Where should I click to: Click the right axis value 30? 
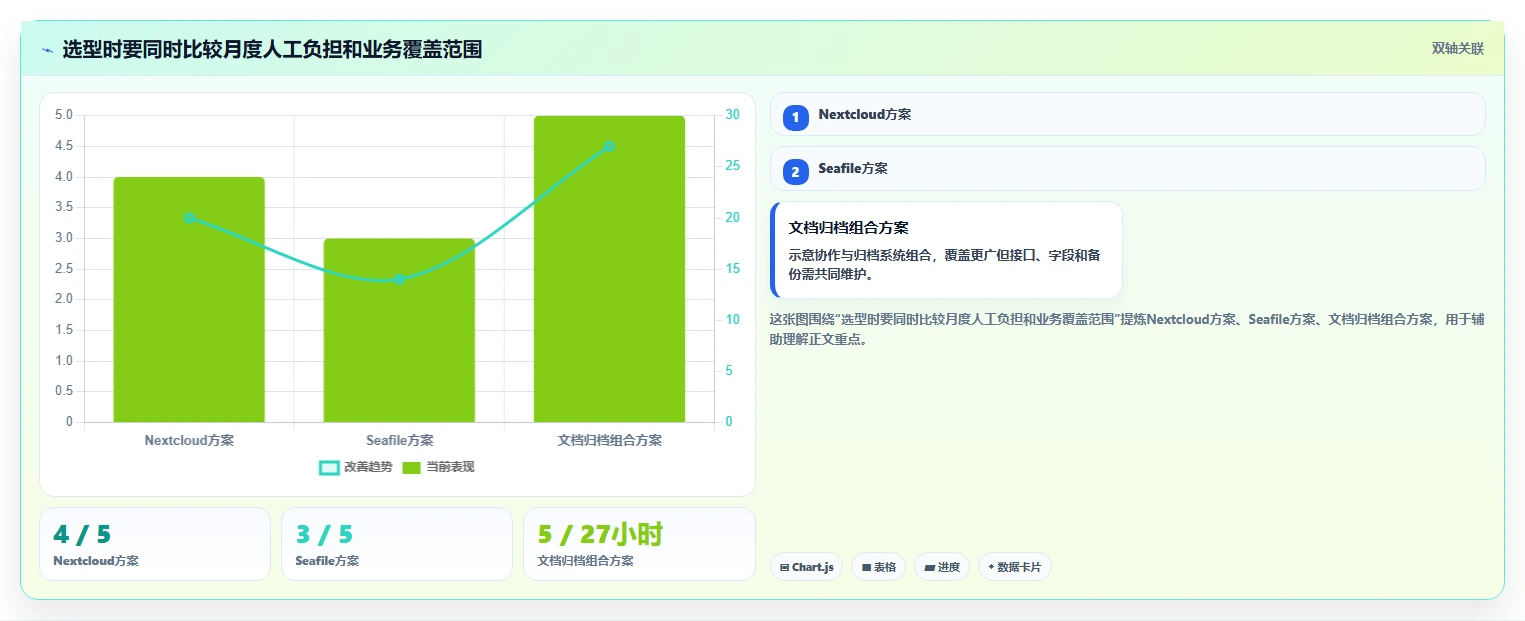[x=733, y=115]
